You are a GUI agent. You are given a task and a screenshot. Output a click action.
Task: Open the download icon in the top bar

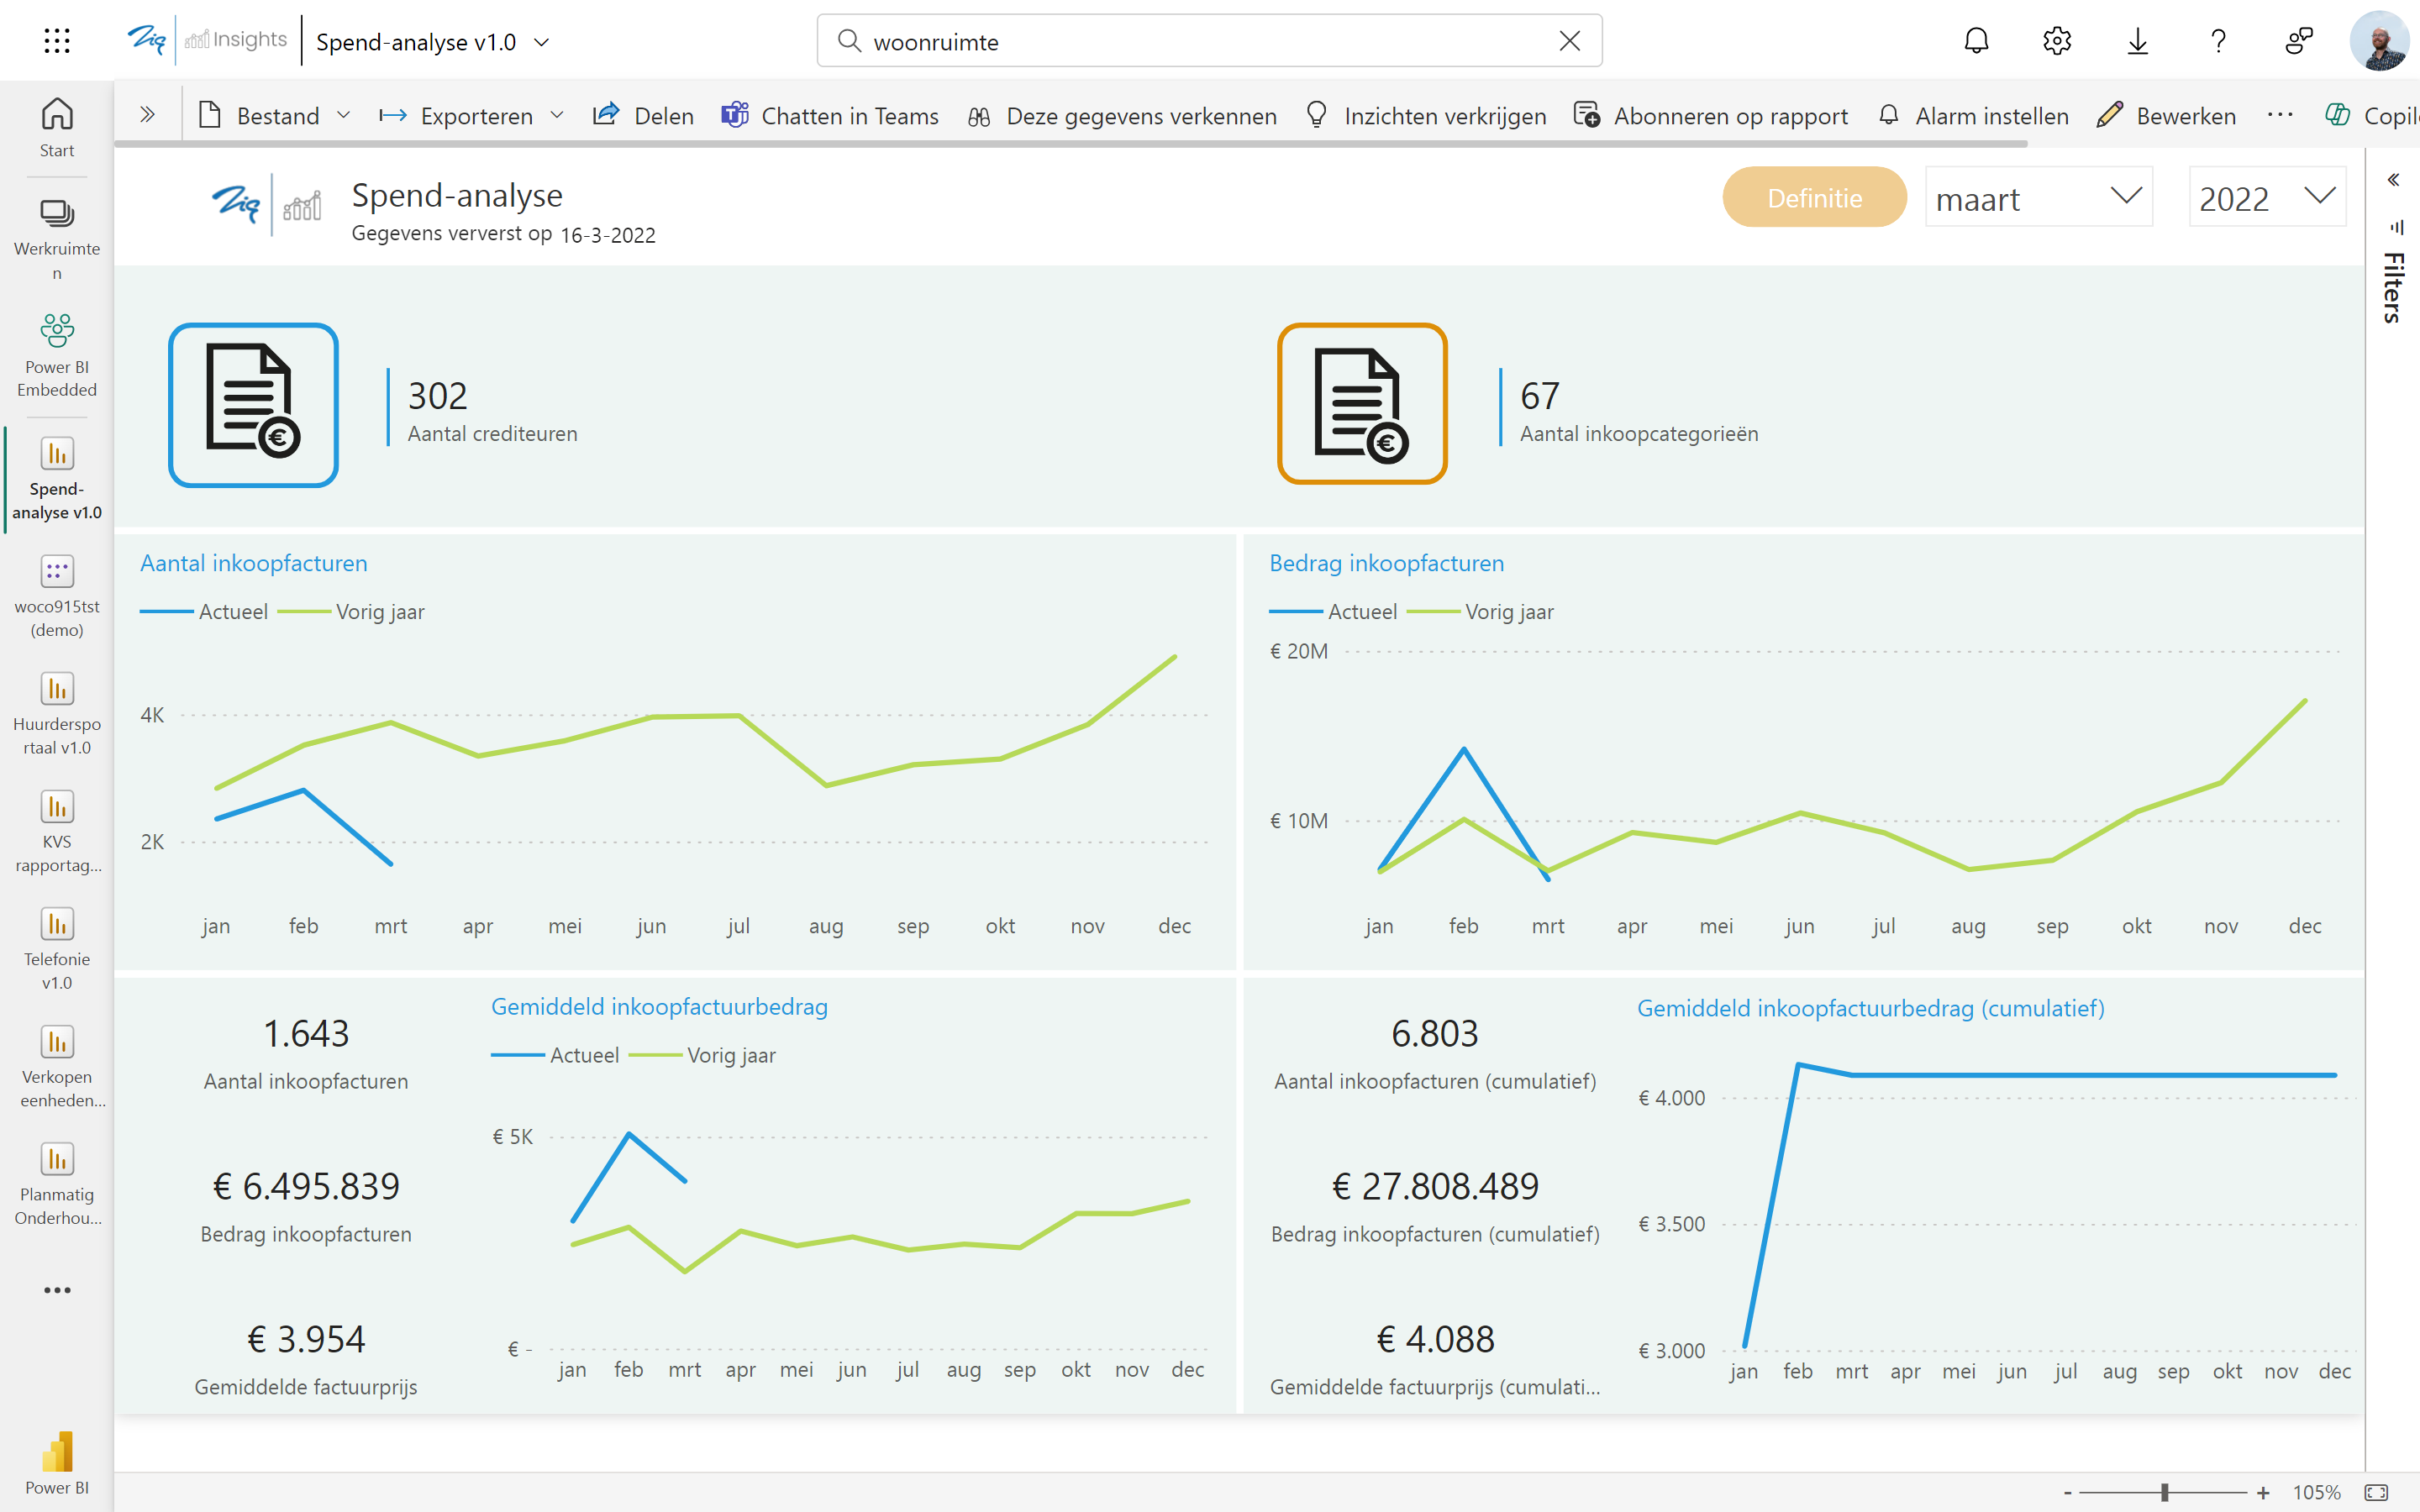coord(2138,40)
